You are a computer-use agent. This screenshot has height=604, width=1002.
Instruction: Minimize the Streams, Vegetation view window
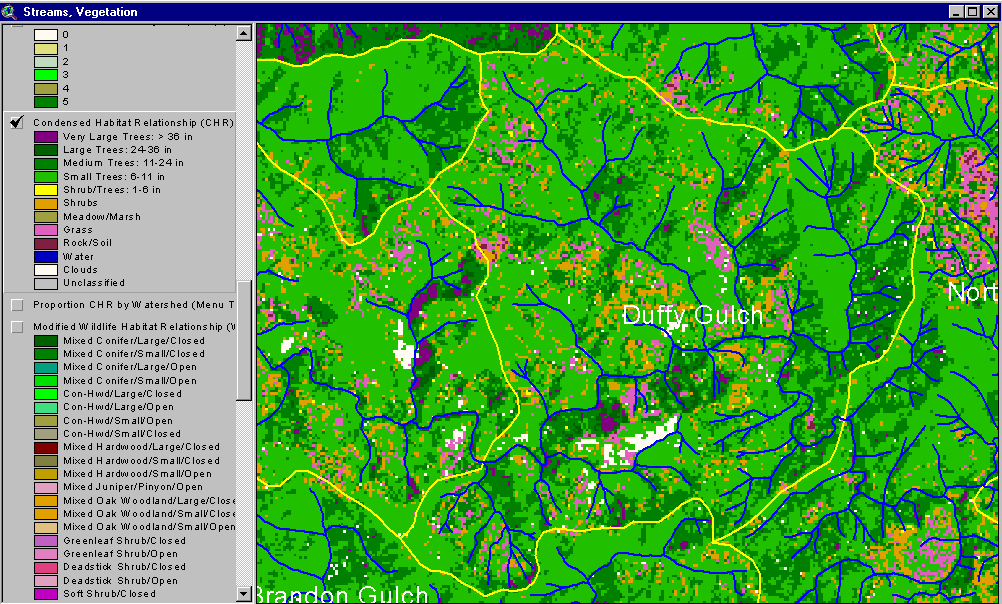click(x=955, y=12)
